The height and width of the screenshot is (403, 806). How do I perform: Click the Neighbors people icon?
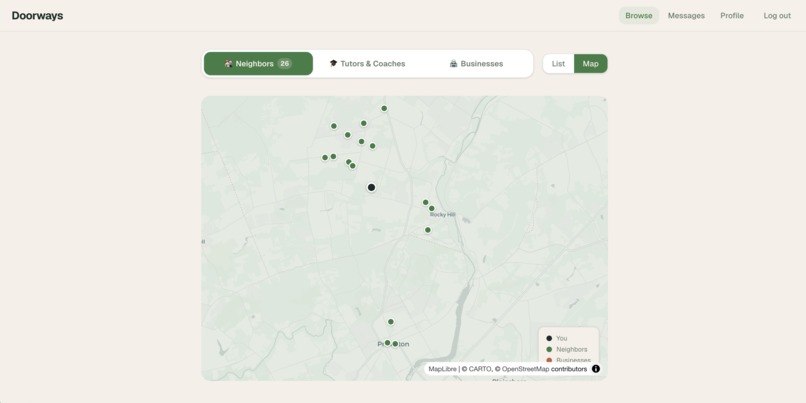229,64
